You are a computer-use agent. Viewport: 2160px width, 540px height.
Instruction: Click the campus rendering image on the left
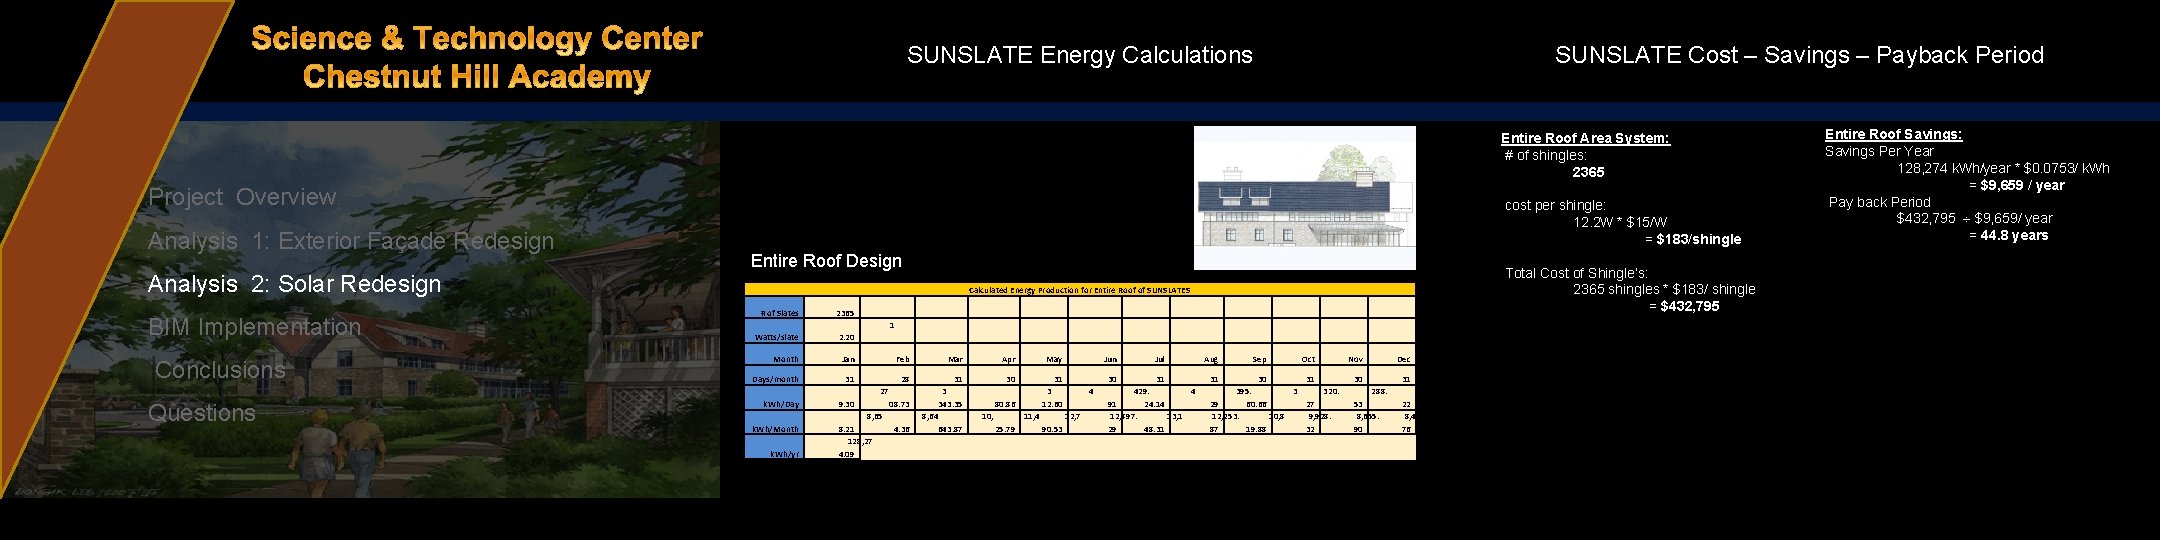click(360, 310)
